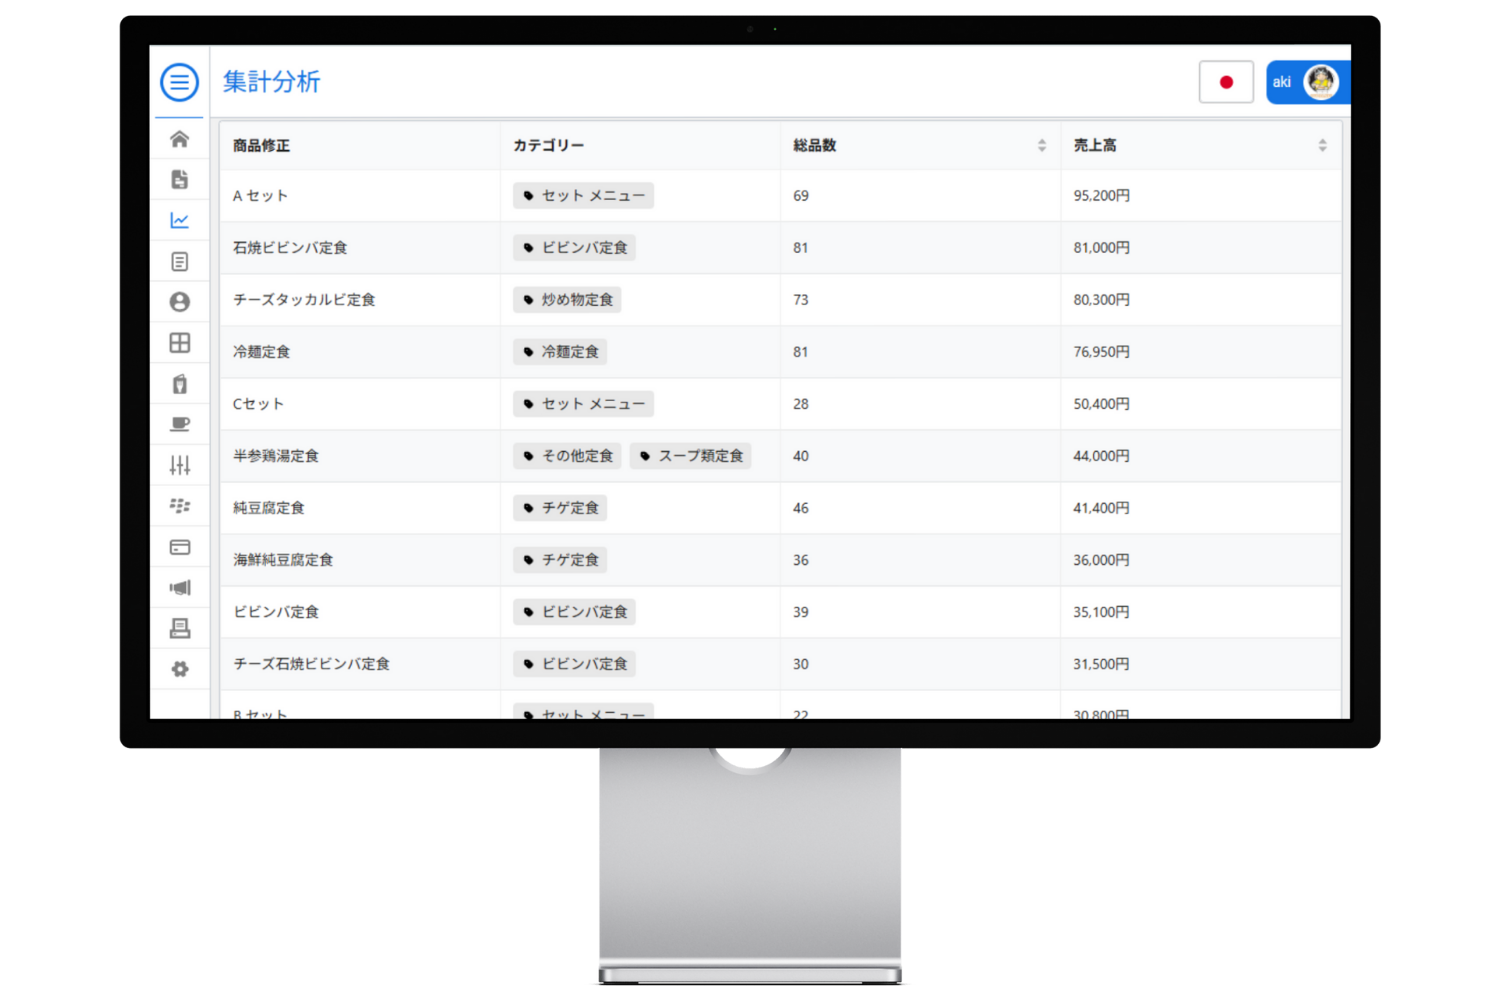Open the printer settings icon
Image resolution: width=1500 pixels, height=1000 pixels.
pyautogui.click(x=180, y=628)
